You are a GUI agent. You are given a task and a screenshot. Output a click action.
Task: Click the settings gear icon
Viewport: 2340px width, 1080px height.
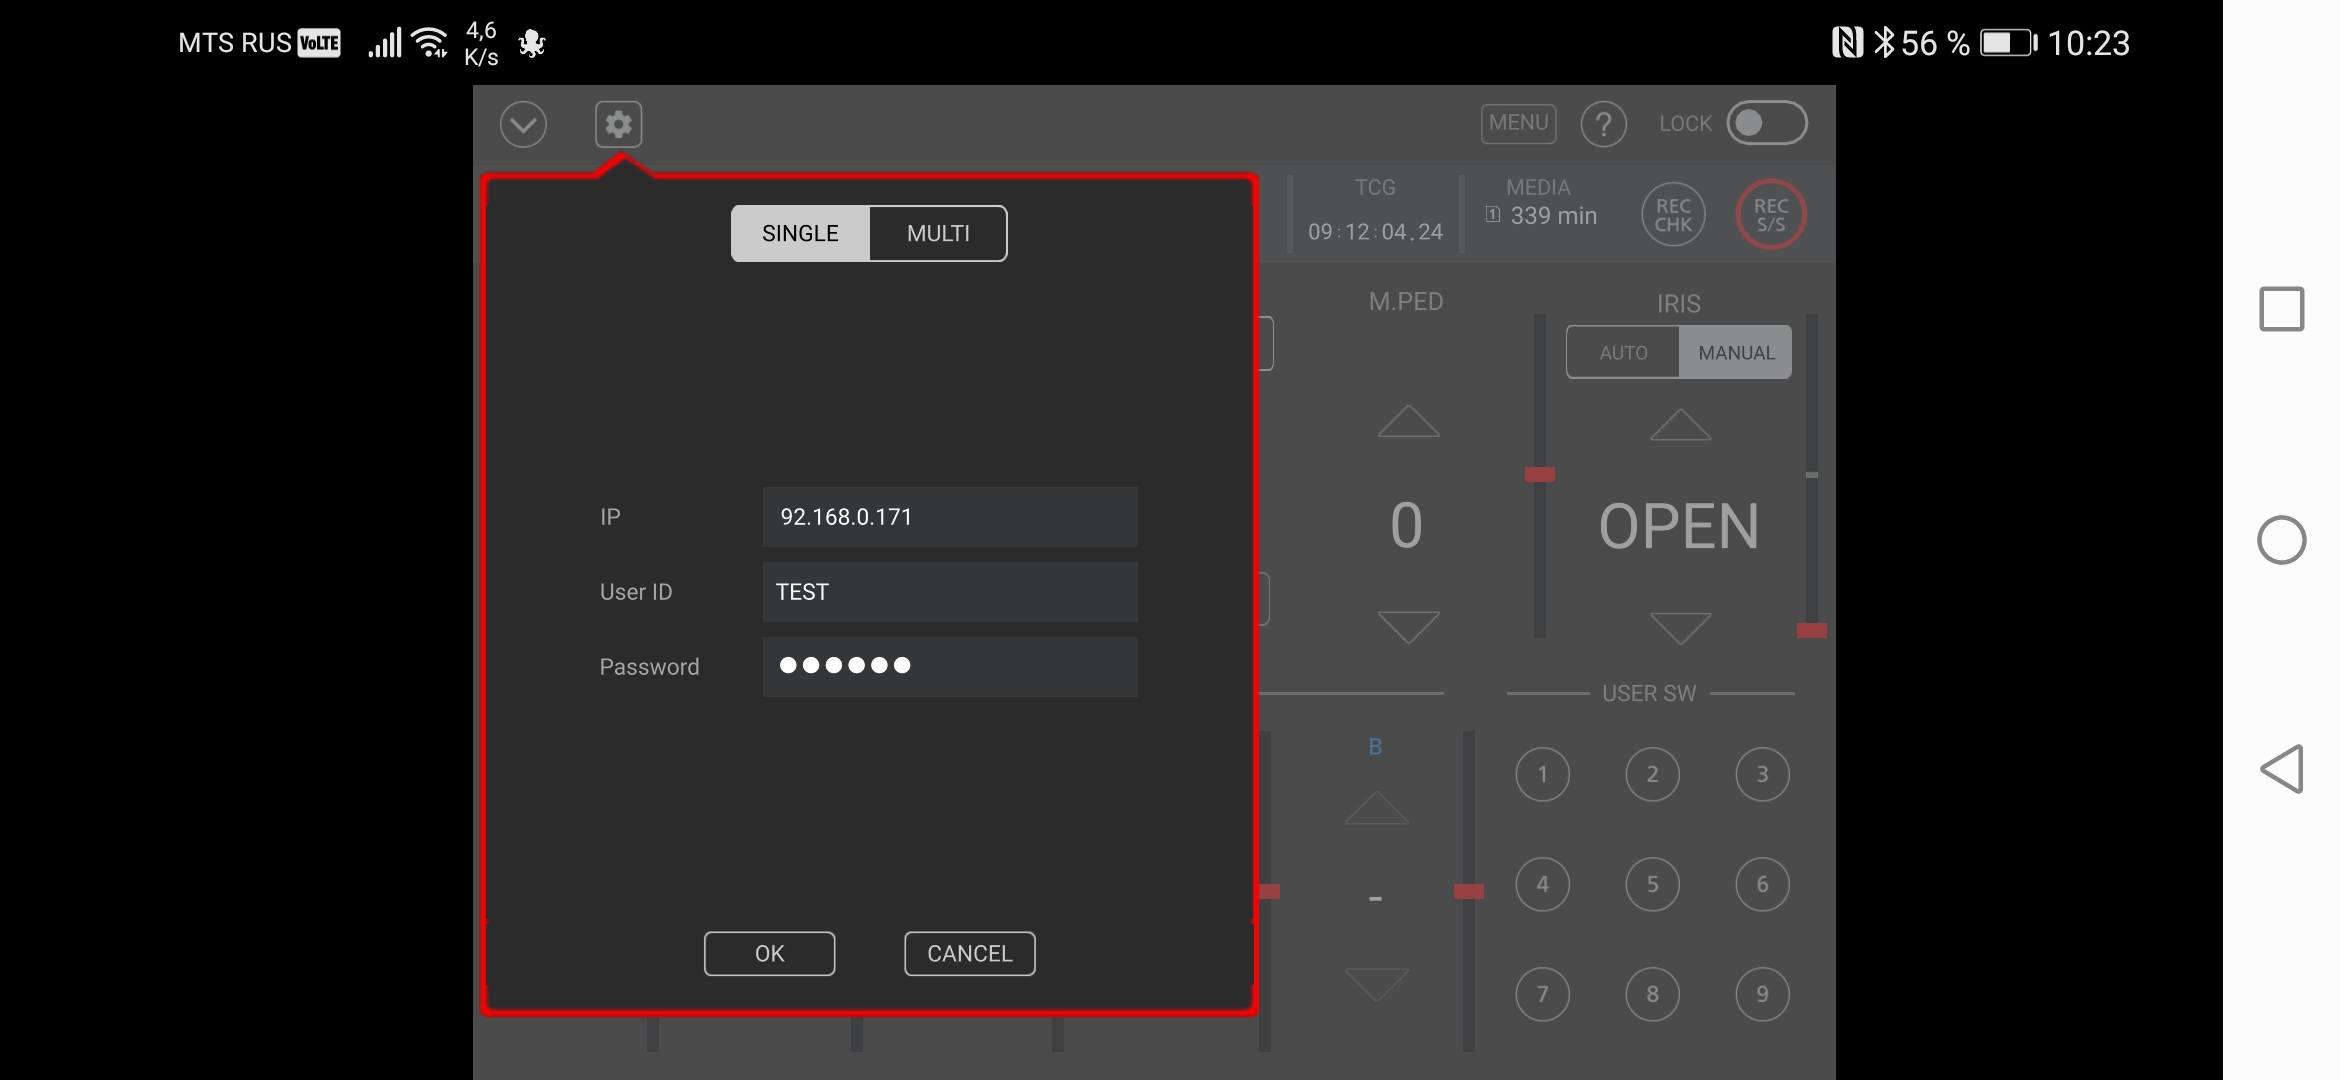point(618,124)
